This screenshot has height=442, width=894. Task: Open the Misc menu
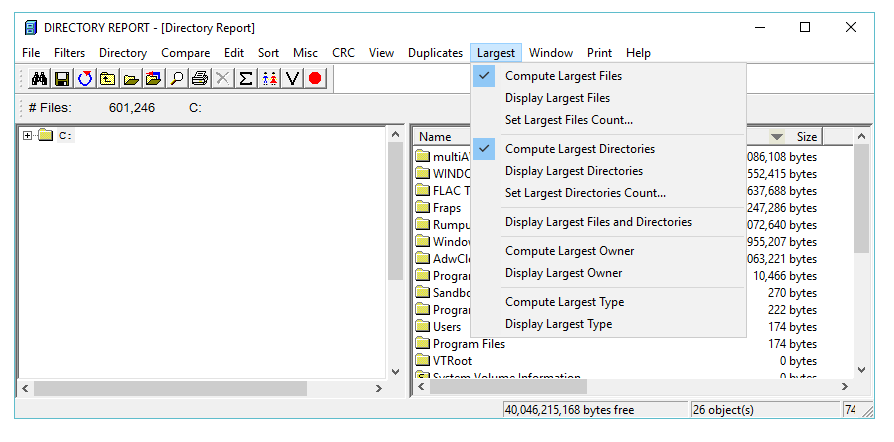(306, 53)
